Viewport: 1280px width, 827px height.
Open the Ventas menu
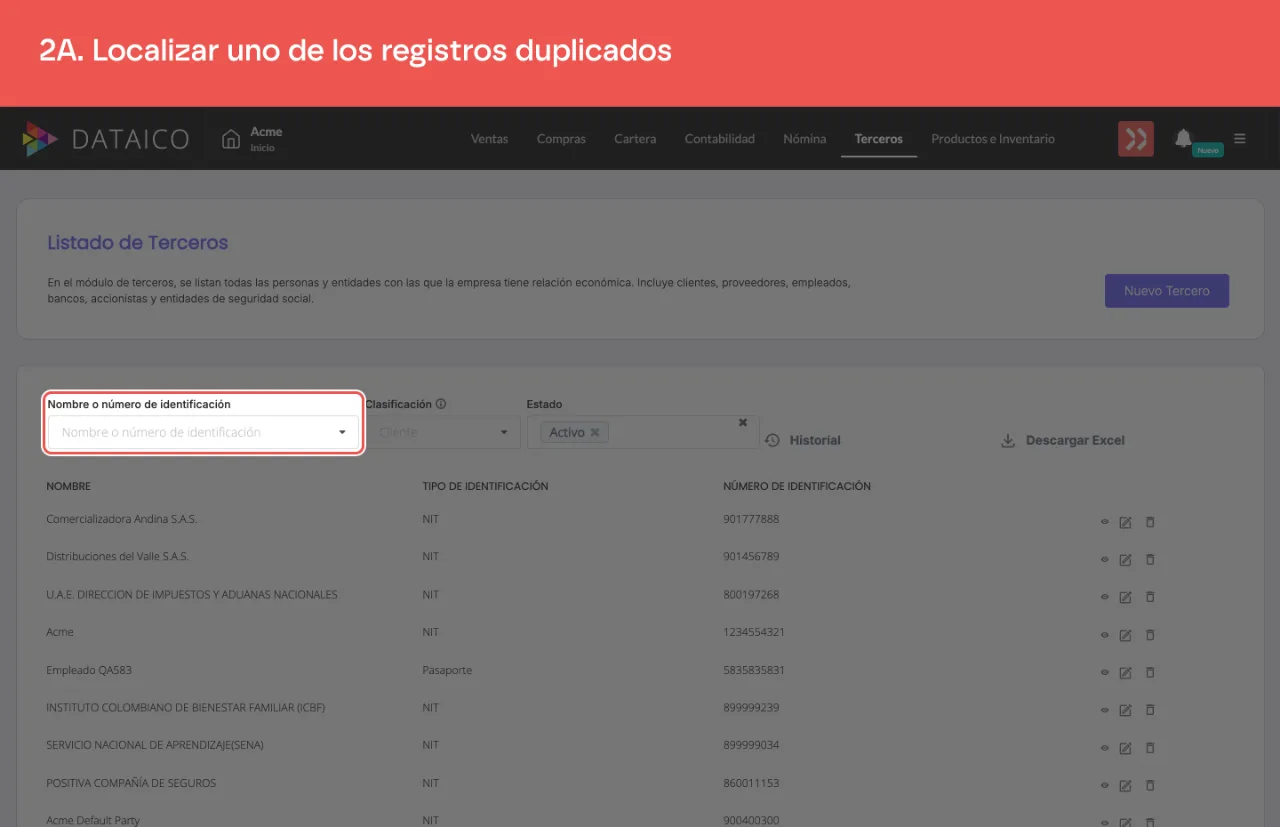(x=489, y=139)
